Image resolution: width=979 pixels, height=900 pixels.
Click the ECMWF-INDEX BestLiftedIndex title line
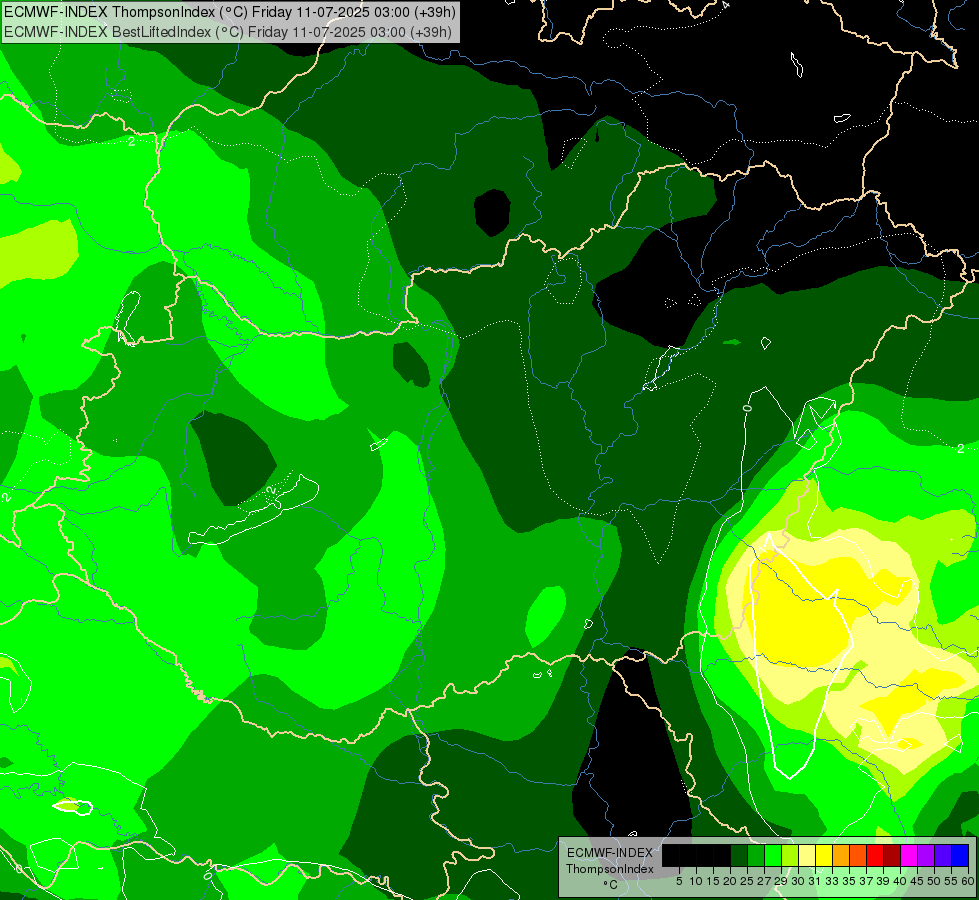(x=228, y=32)
